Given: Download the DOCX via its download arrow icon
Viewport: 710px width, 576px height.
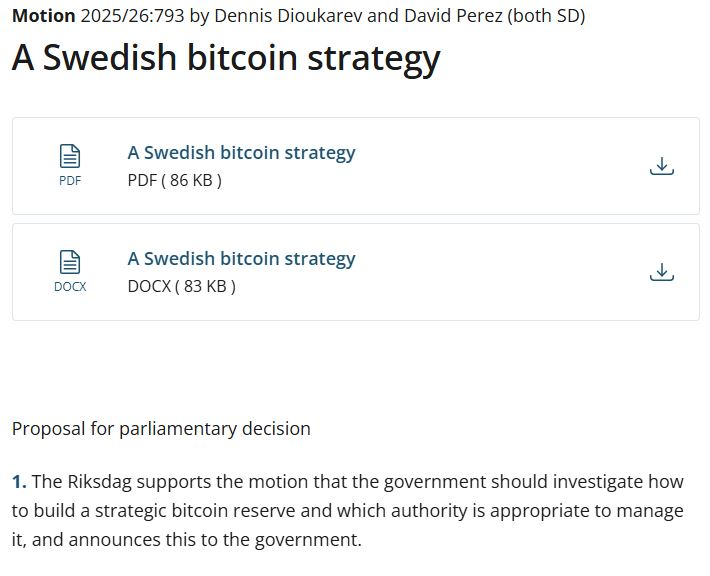Looking at the screenshot, I should tap(662, 272).
